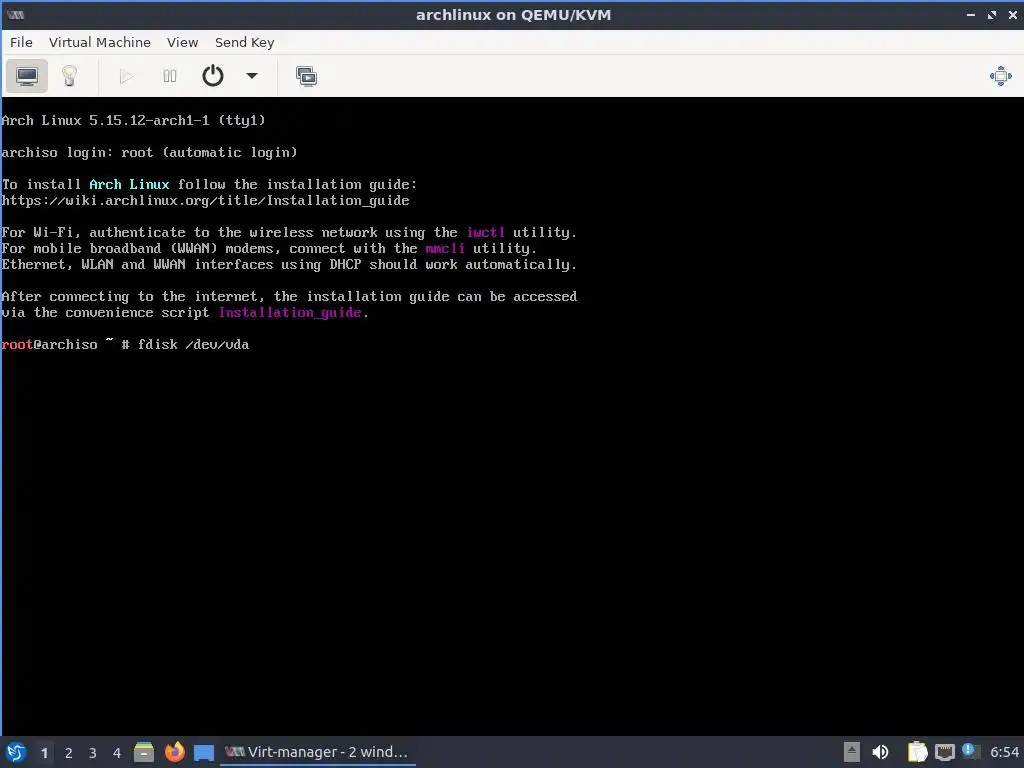Switch to workspace 3

pyautogui.click(x=93, y=753)
